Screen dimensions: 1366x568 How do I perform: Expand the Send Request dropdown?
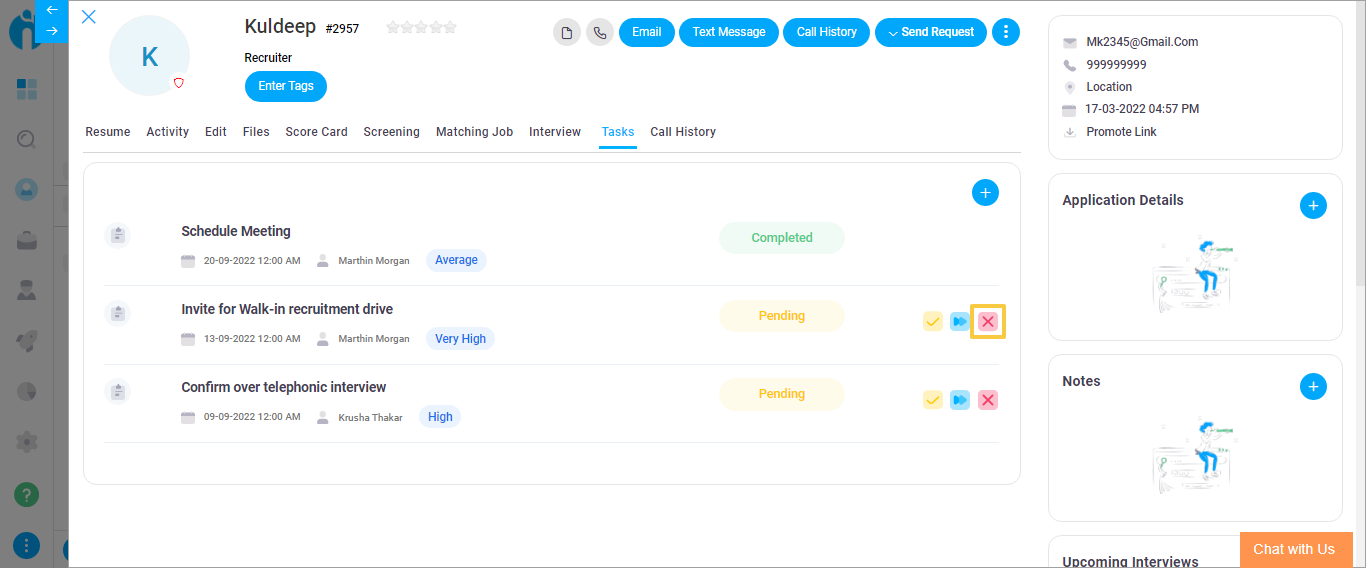coord(931,32)
